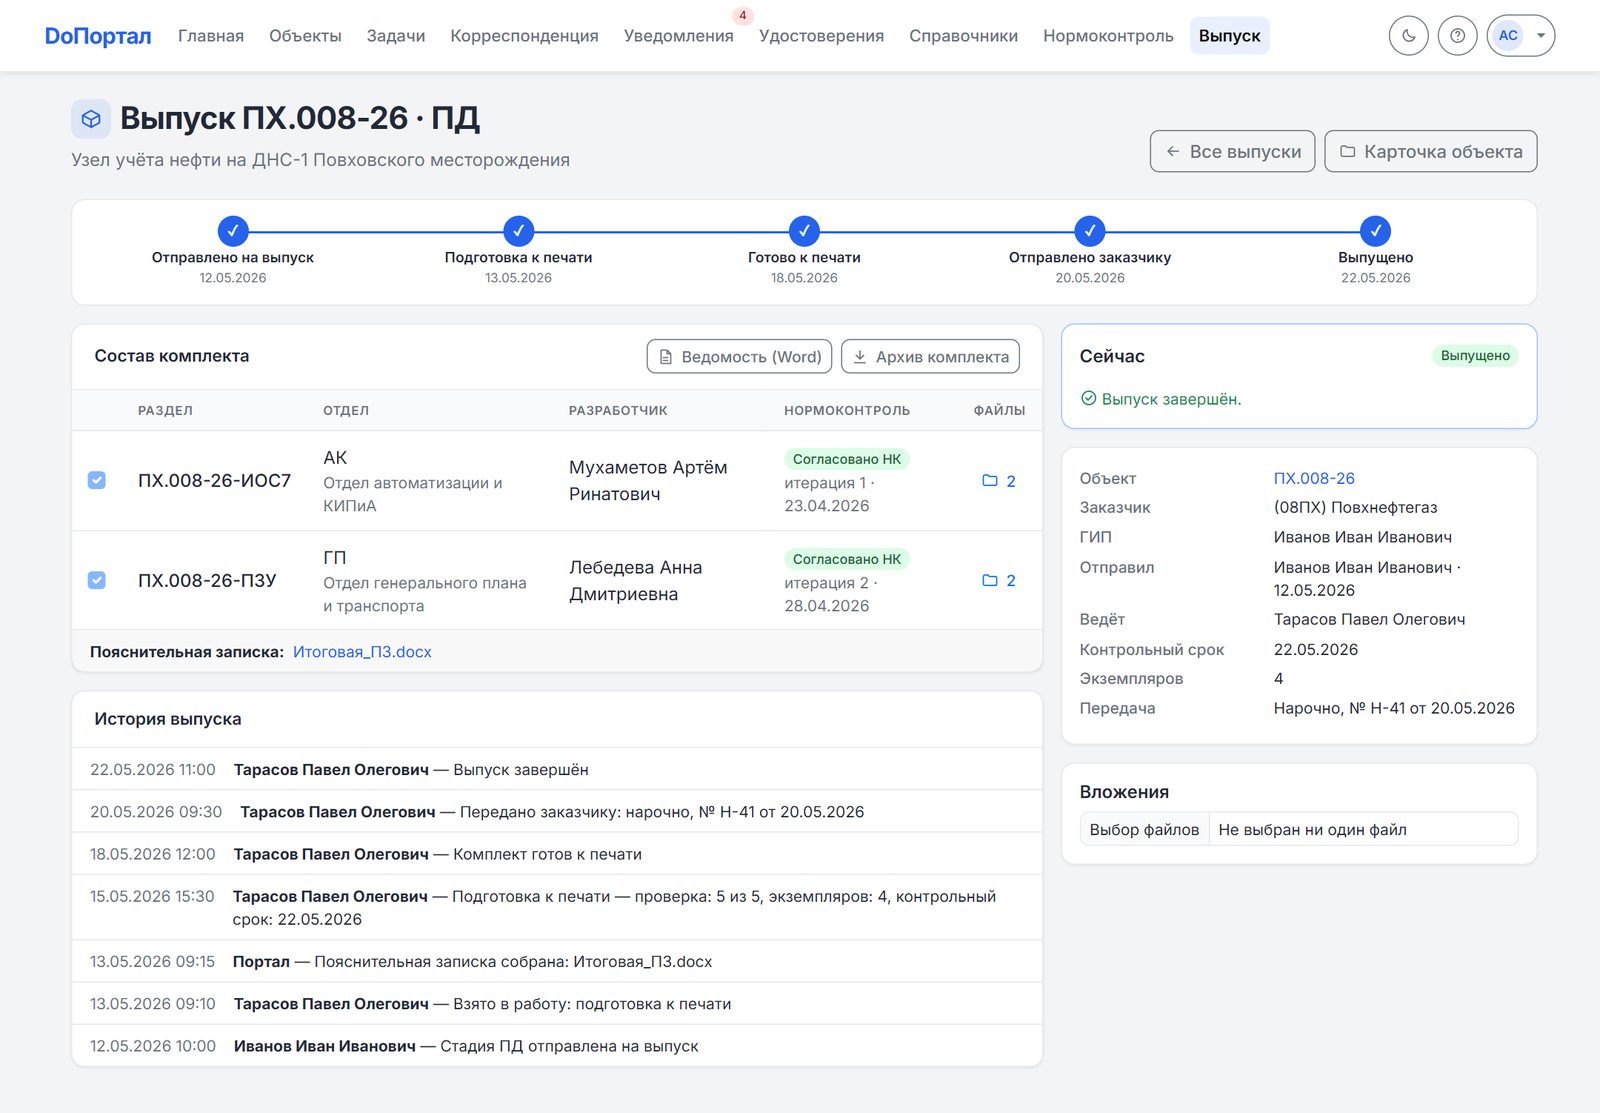Click developer 'Мухаметов Артём Ринатович'
This screenshot has width=1600, height=1113.
648,481
